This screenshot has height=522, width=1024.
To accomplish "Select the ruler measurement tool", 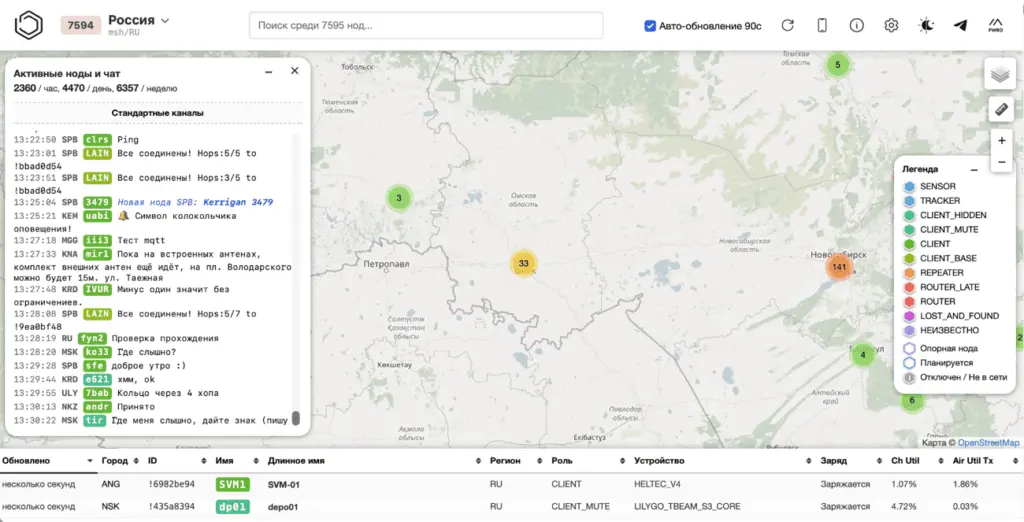I will click(x=1000, y=108).
